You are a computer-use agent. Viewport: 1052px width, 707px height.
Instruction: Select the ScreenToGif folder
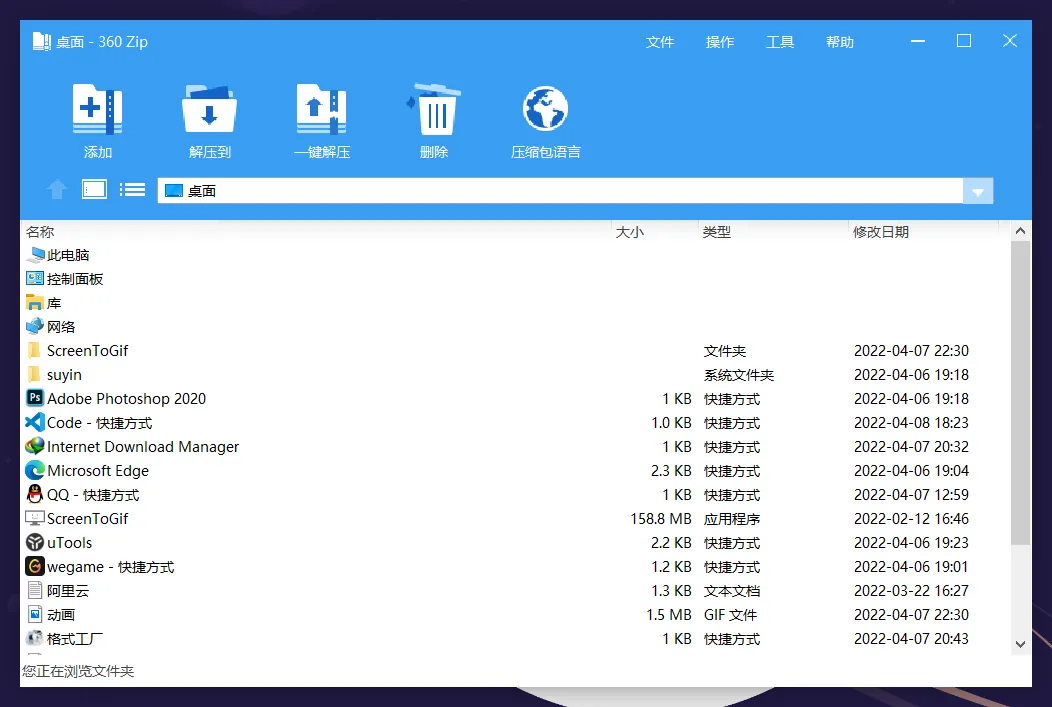point(87,351)
